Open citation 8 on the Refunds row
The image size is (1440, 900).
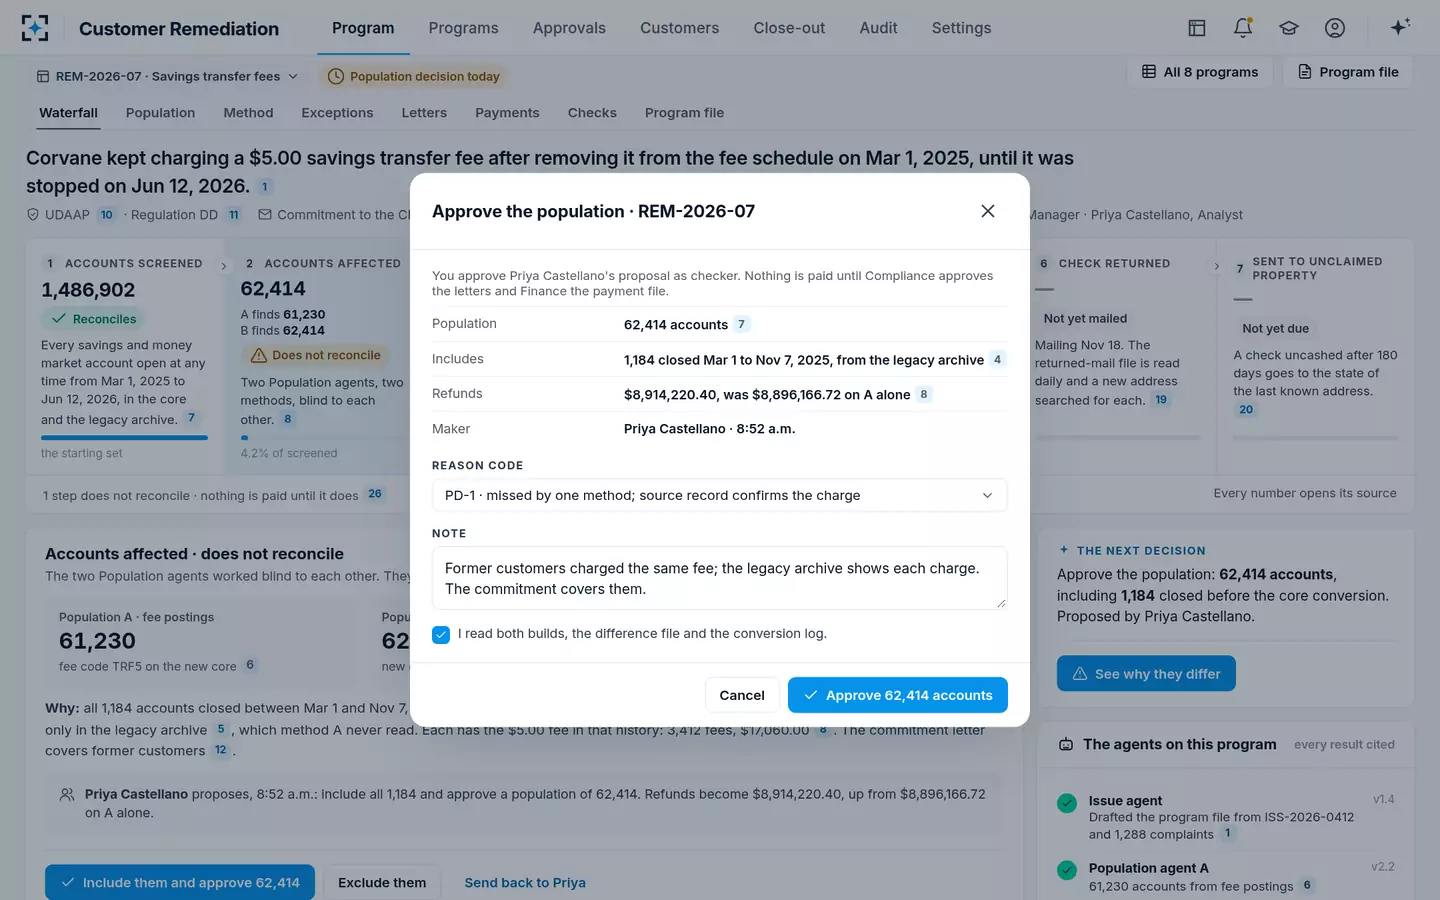point(924,394)
